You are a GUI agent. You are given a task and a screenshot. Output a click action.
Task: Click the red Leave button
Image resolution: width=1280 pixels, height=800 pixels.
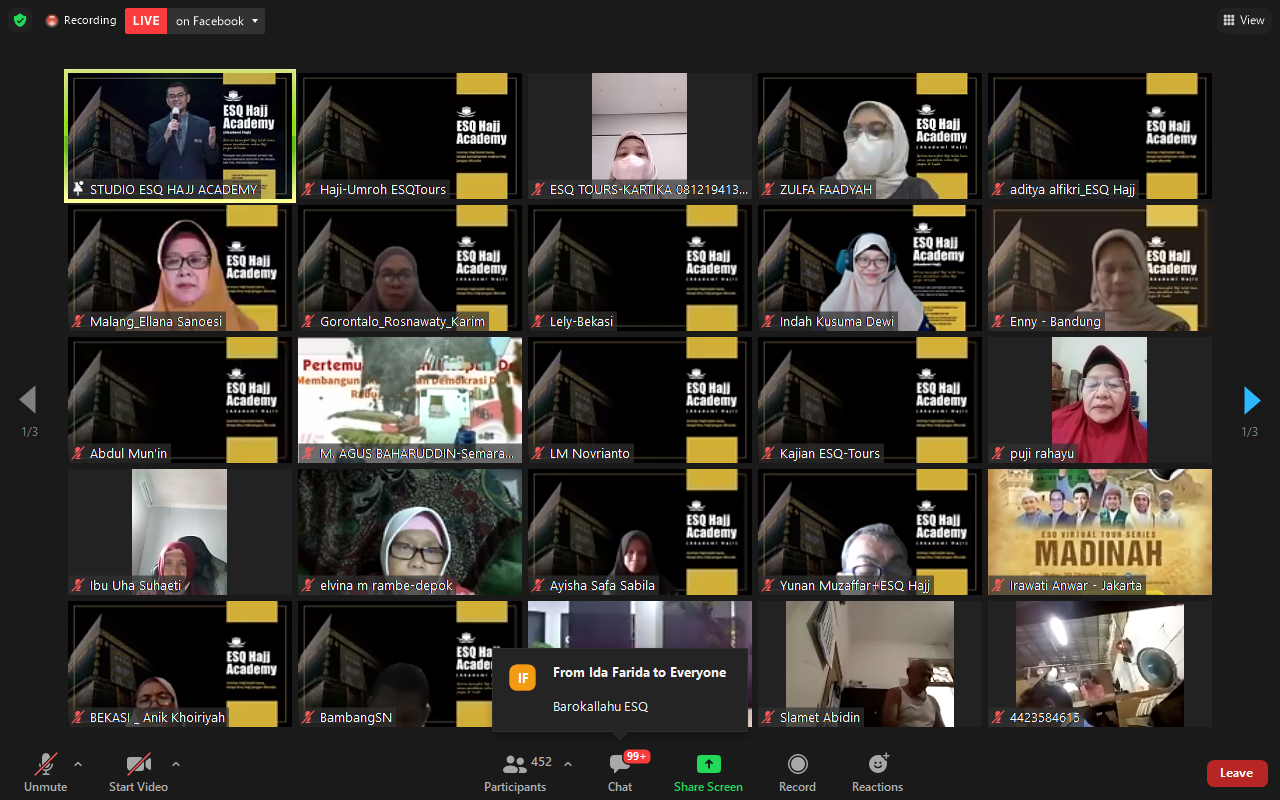tap(1236, 773)
